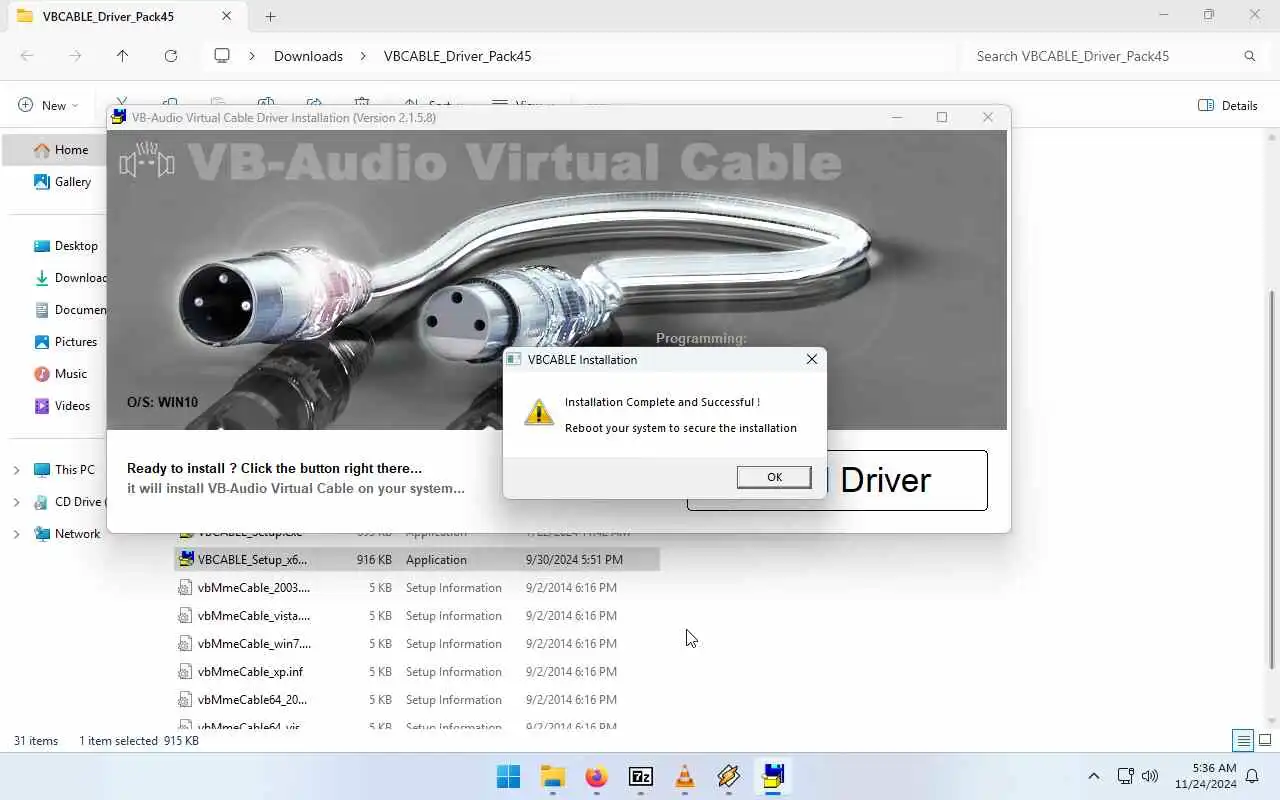Open the New dropdown in Explorer toolbar

pyautogui.click(x=48, y=105)
